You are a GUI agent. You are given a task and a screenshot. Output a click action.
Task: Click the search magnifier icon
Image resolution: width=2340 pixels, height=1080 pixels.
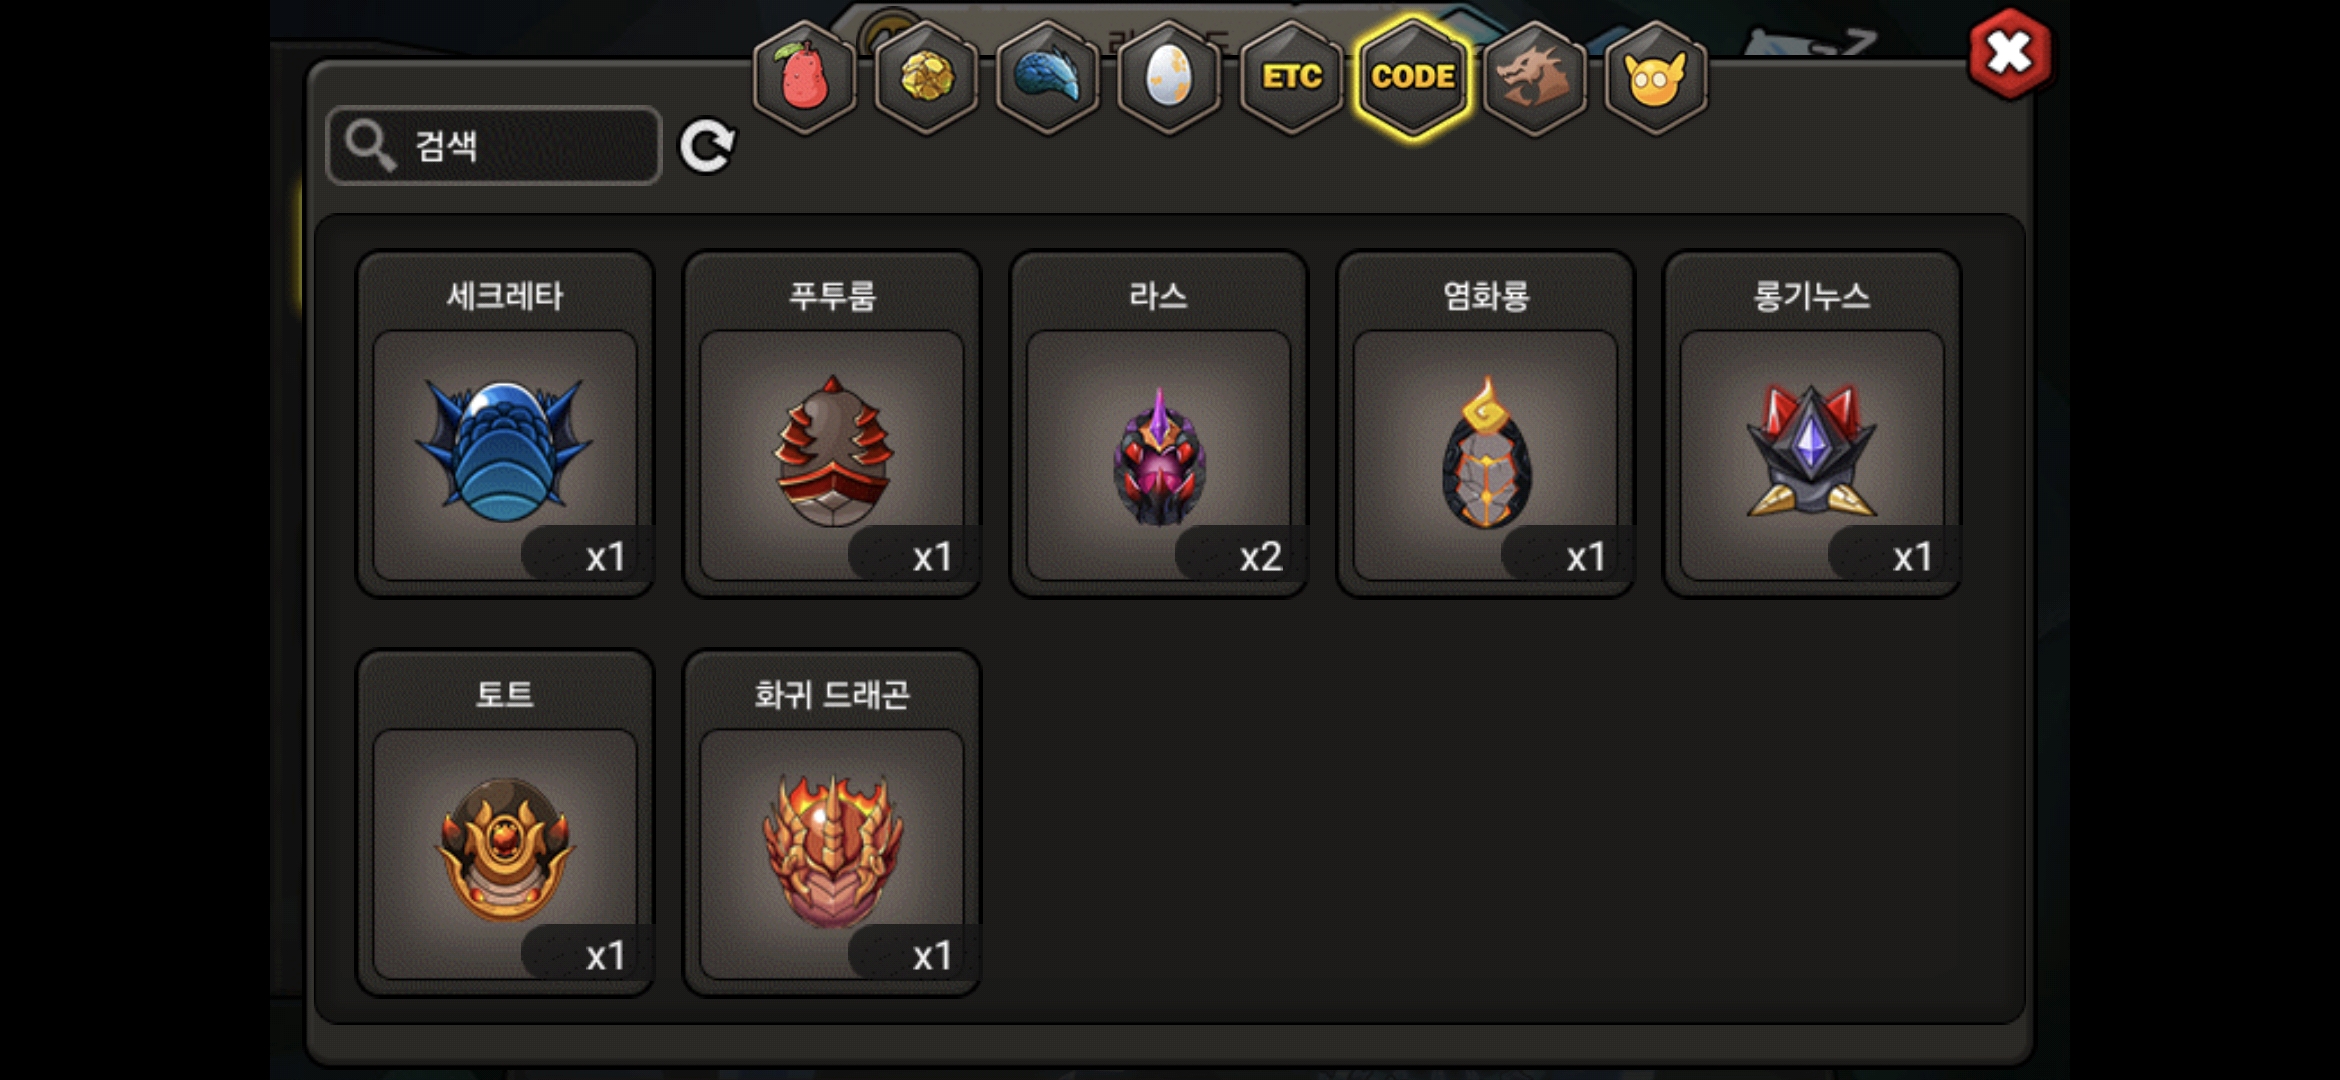point(370,146)
